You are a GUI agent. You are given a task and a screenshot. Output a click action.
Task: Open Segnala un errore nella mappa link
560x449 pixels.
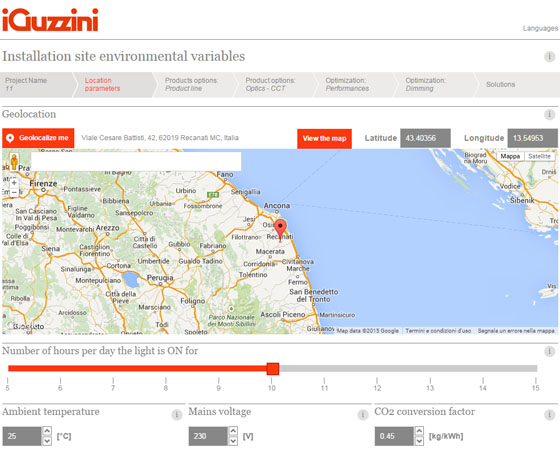click(516, 331)
